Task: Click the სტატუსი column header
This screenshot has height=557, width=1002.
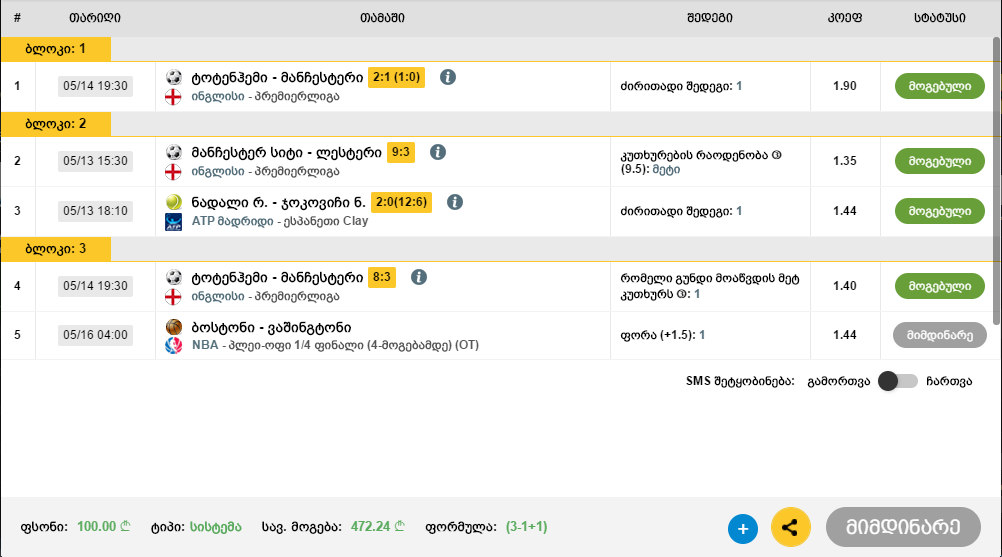Action: [x=939, y=18]
